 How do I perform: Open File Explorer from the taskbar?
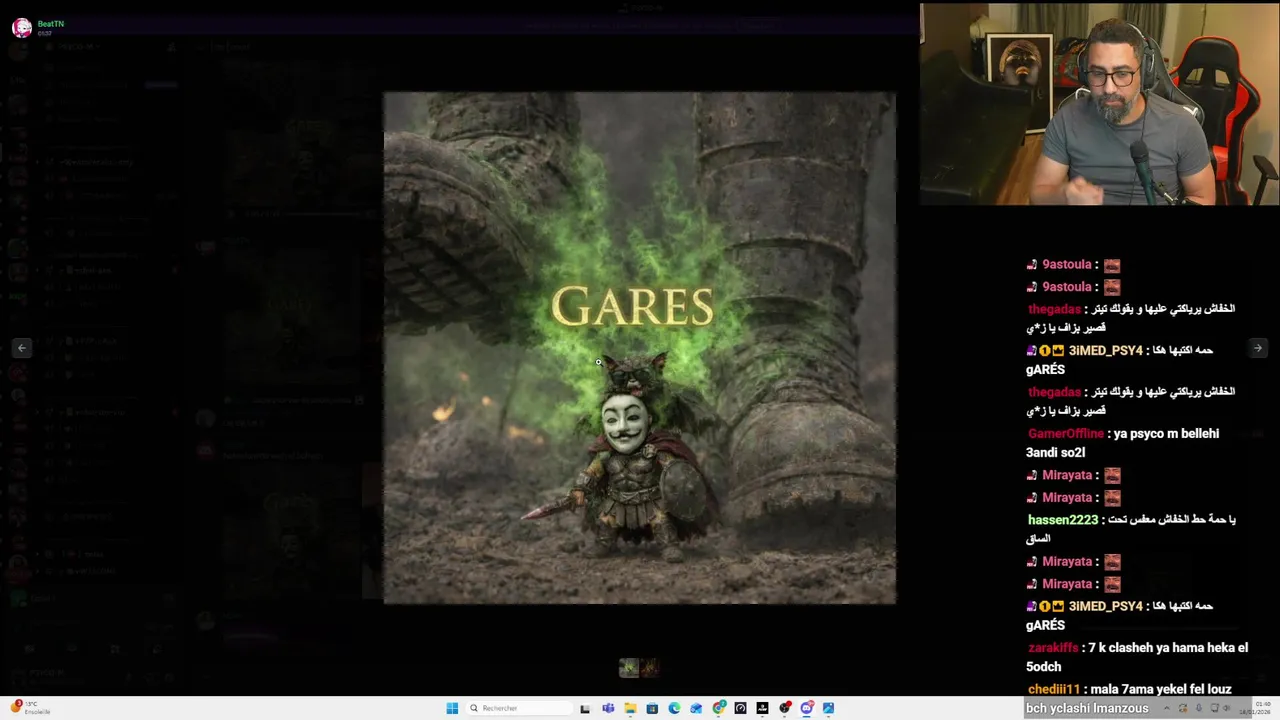click(630, 708)
